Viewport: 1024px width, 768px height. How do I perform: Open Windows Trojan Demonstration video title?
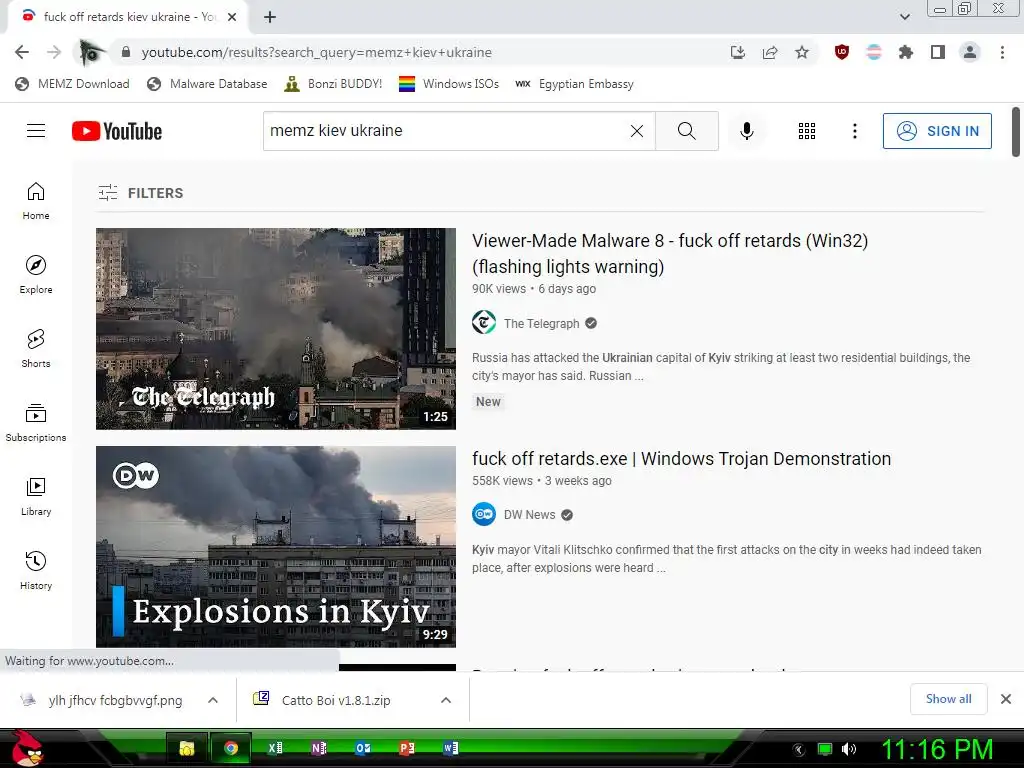(681, 458)
